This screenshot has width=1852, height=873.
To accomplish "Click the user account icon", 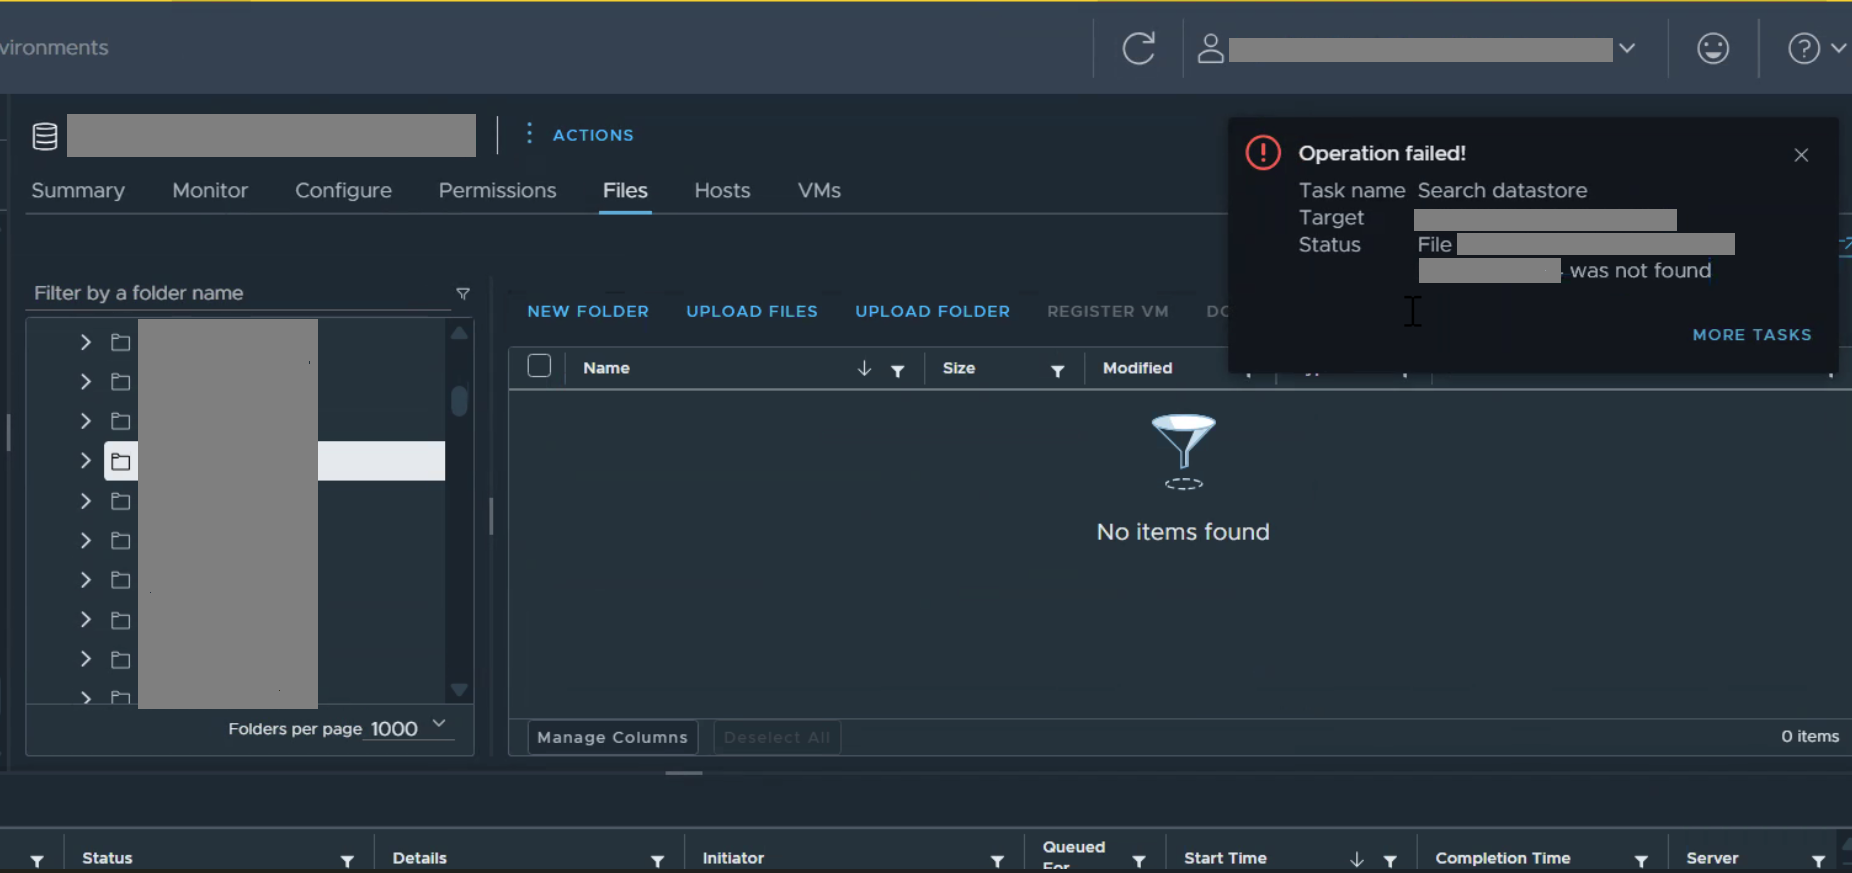I will pyautogui.click(x=1210, y=48).
